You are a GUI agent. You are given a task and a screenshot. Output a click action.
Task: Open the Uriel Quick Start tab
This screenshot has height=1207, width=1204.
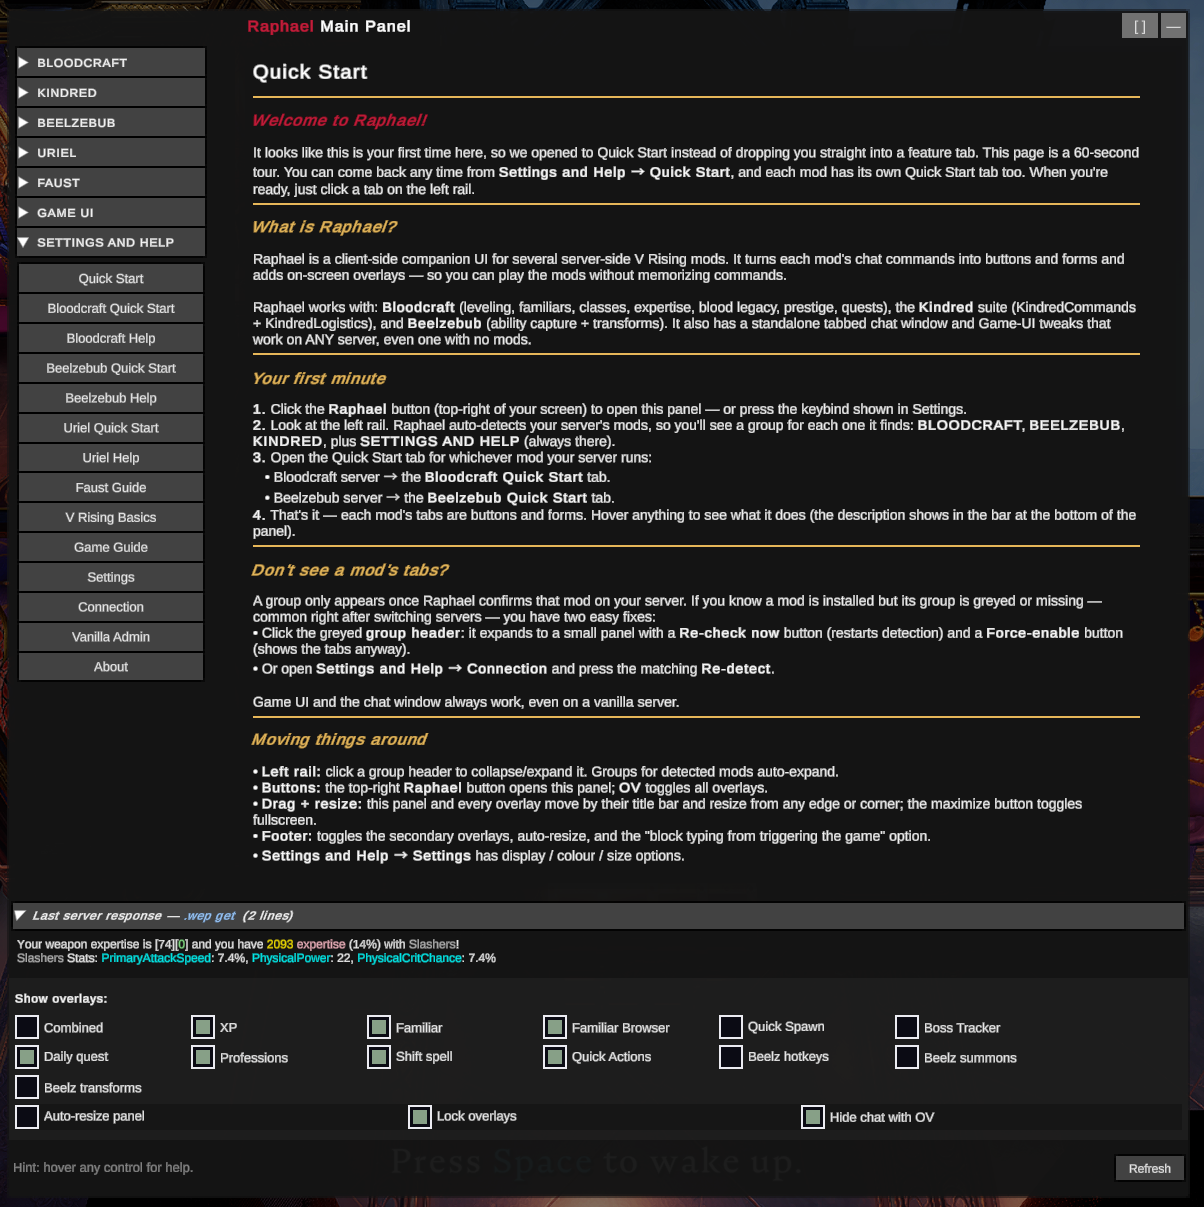(111, 428)
